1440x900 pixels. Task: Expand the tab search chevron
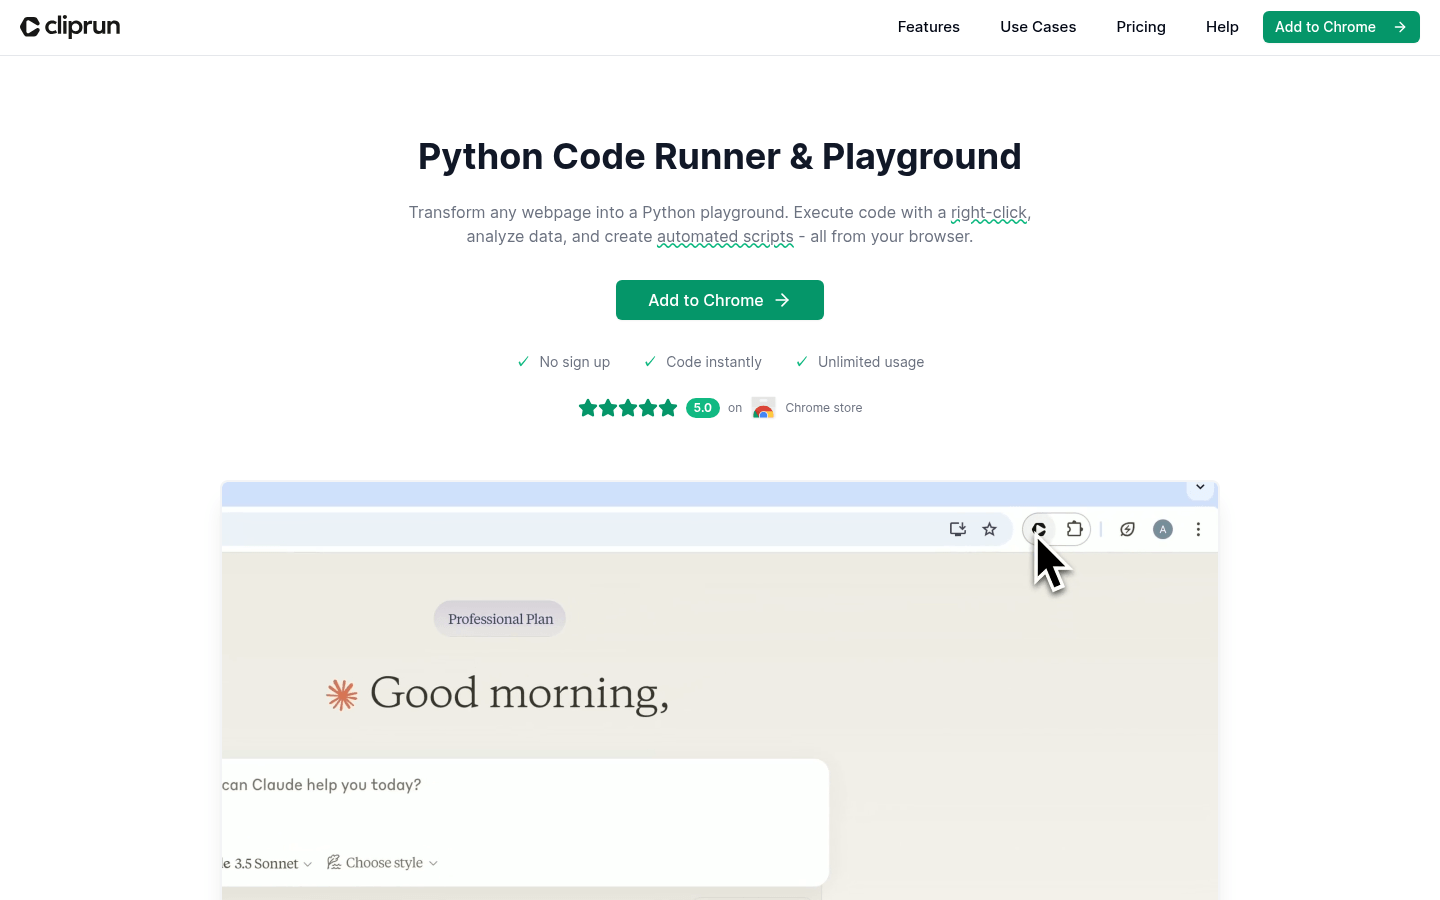pos(1200,488)
